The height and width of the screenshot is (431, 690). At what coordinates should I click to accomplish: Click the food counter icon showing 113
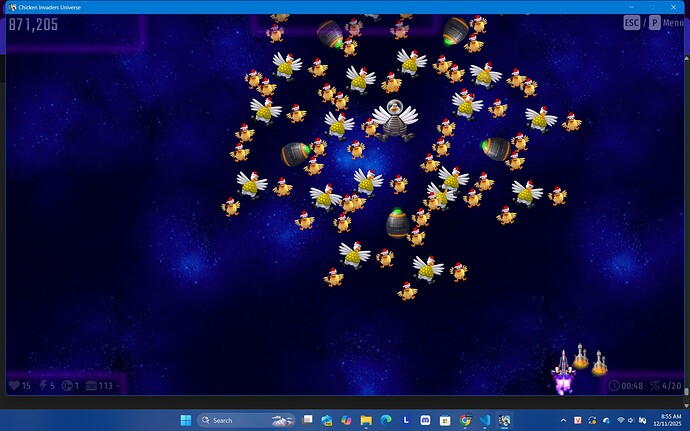pos(91,386)
